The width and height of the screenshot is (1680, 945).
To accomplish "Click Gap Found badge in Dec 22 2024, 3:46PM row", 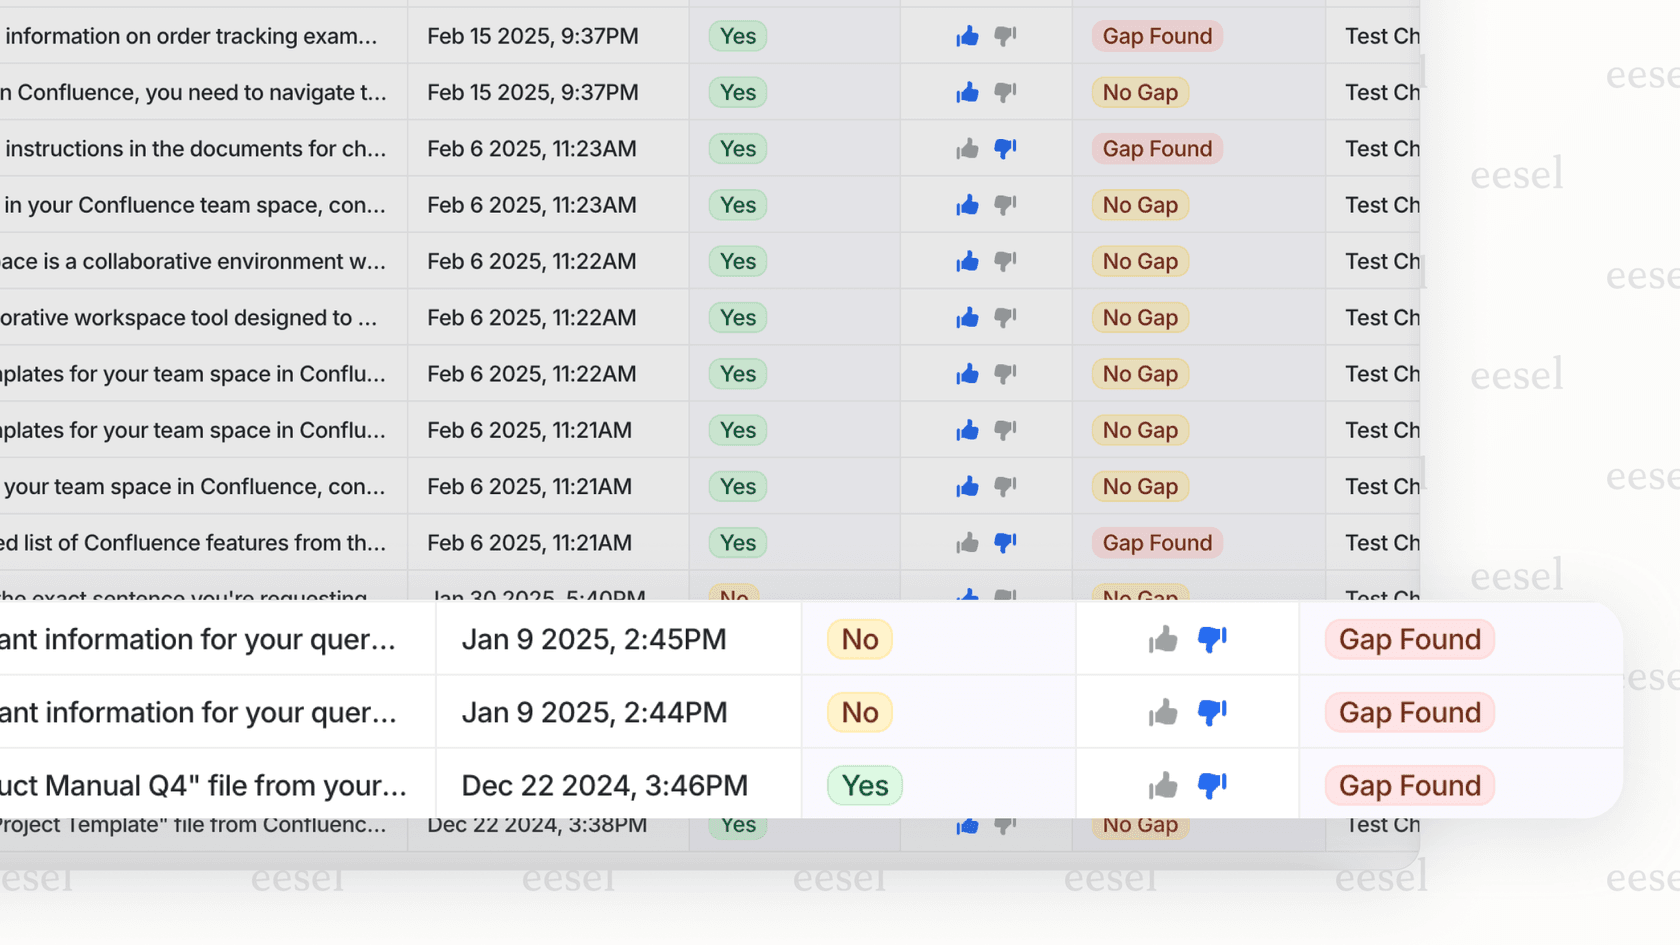I will click(1410, 785).
